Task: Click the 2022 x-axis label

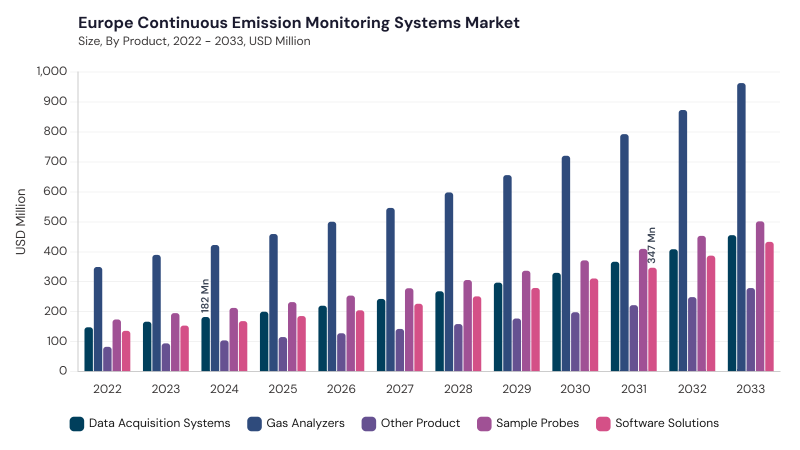Action: [107, 389]
